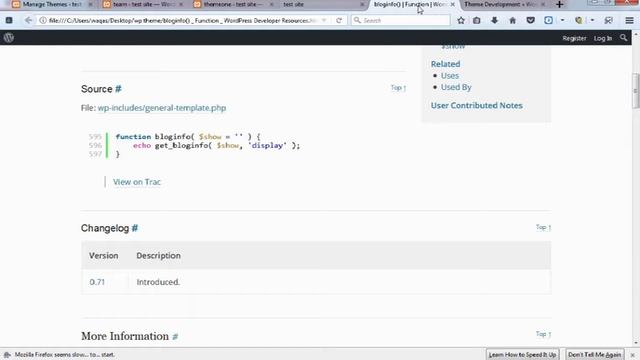Screen dimensions: 640x360
Task: Open the Uses link in sidebar
Action: [450, 76]
